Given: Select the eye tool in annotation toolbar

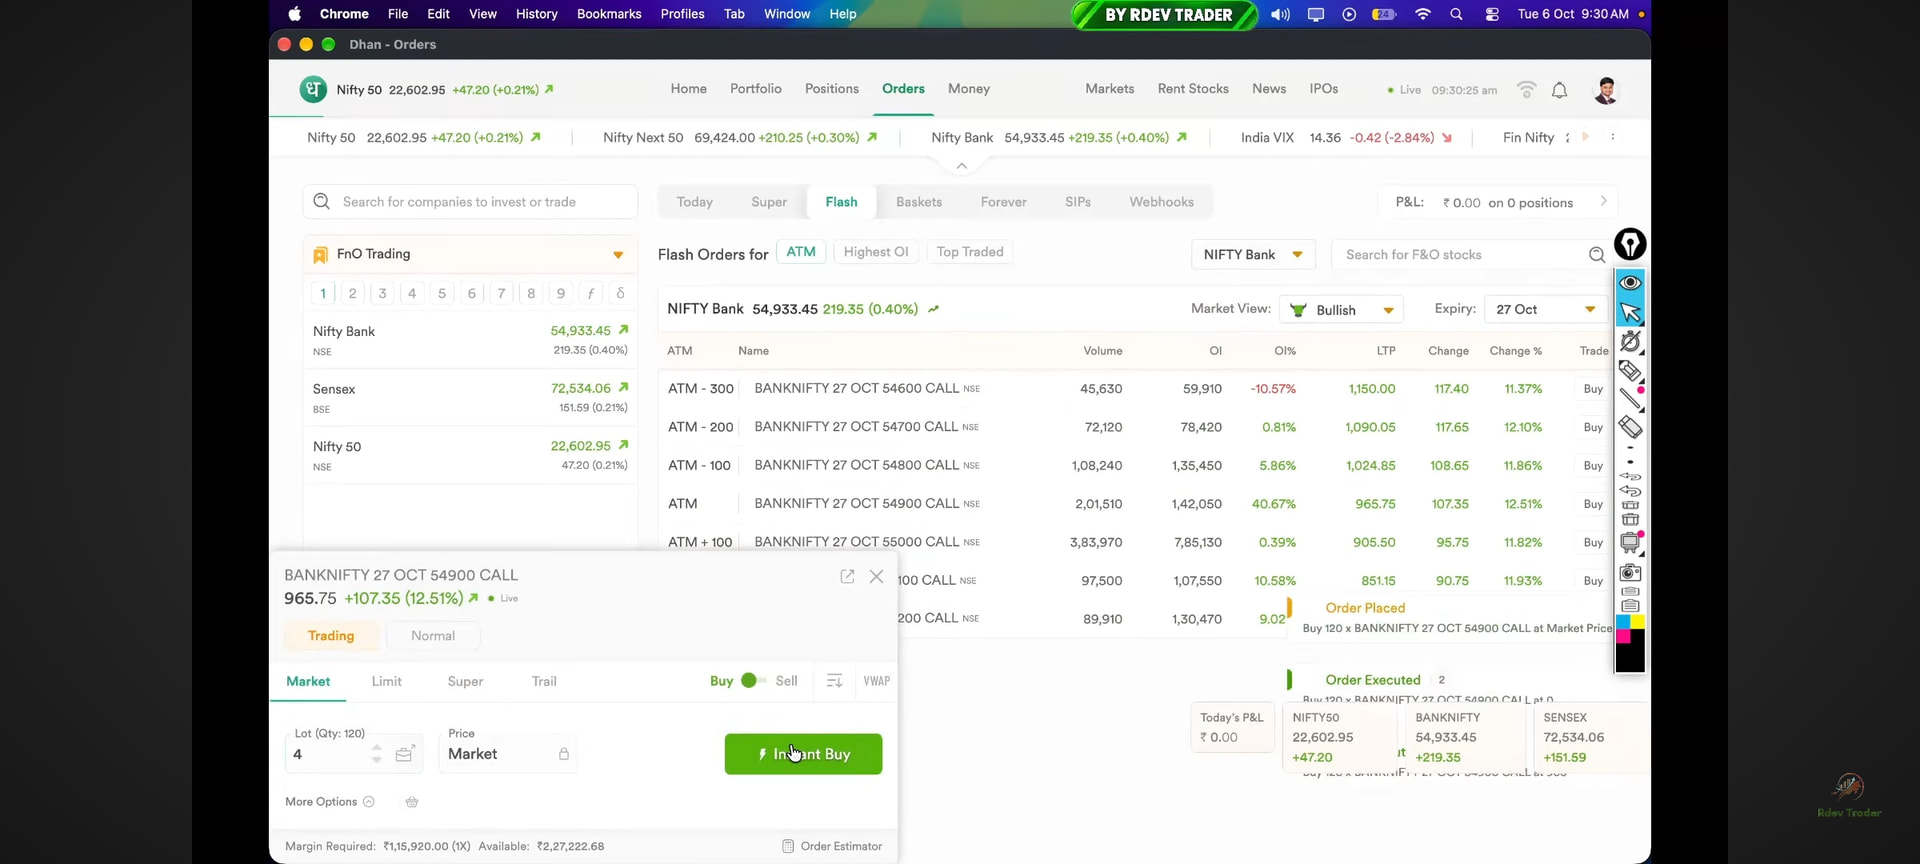Looking at the screenshot, I should point(1630,283).
